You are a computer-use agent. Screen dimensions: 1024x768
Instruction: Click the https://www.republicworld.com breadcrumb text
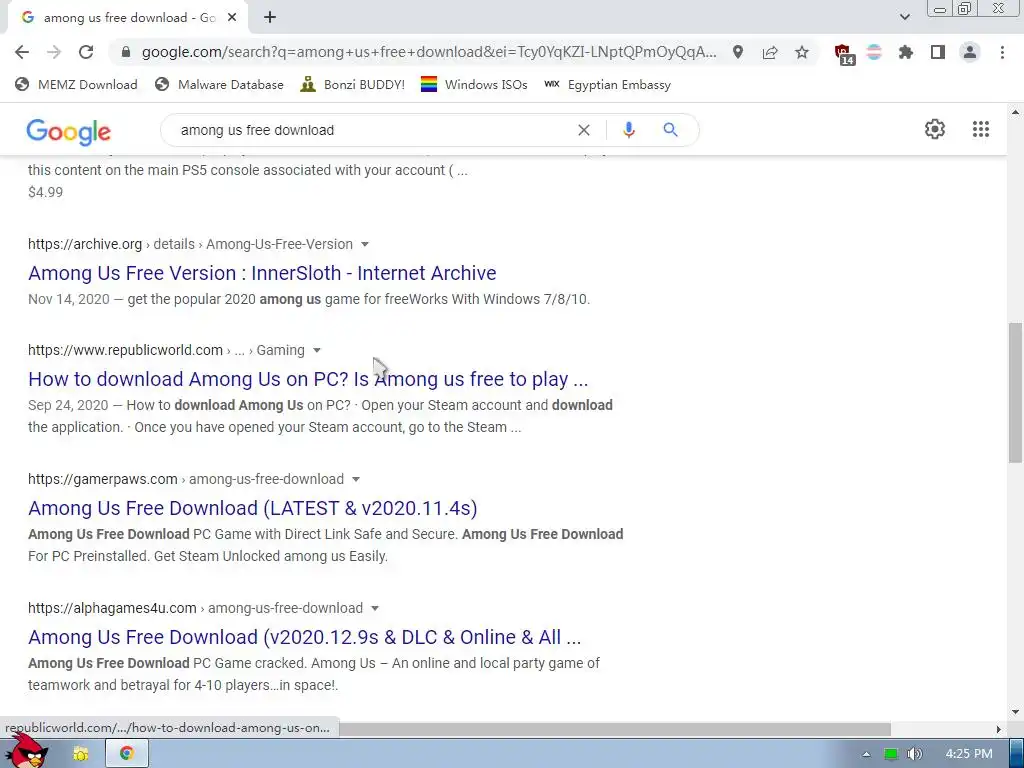point(125,350)
